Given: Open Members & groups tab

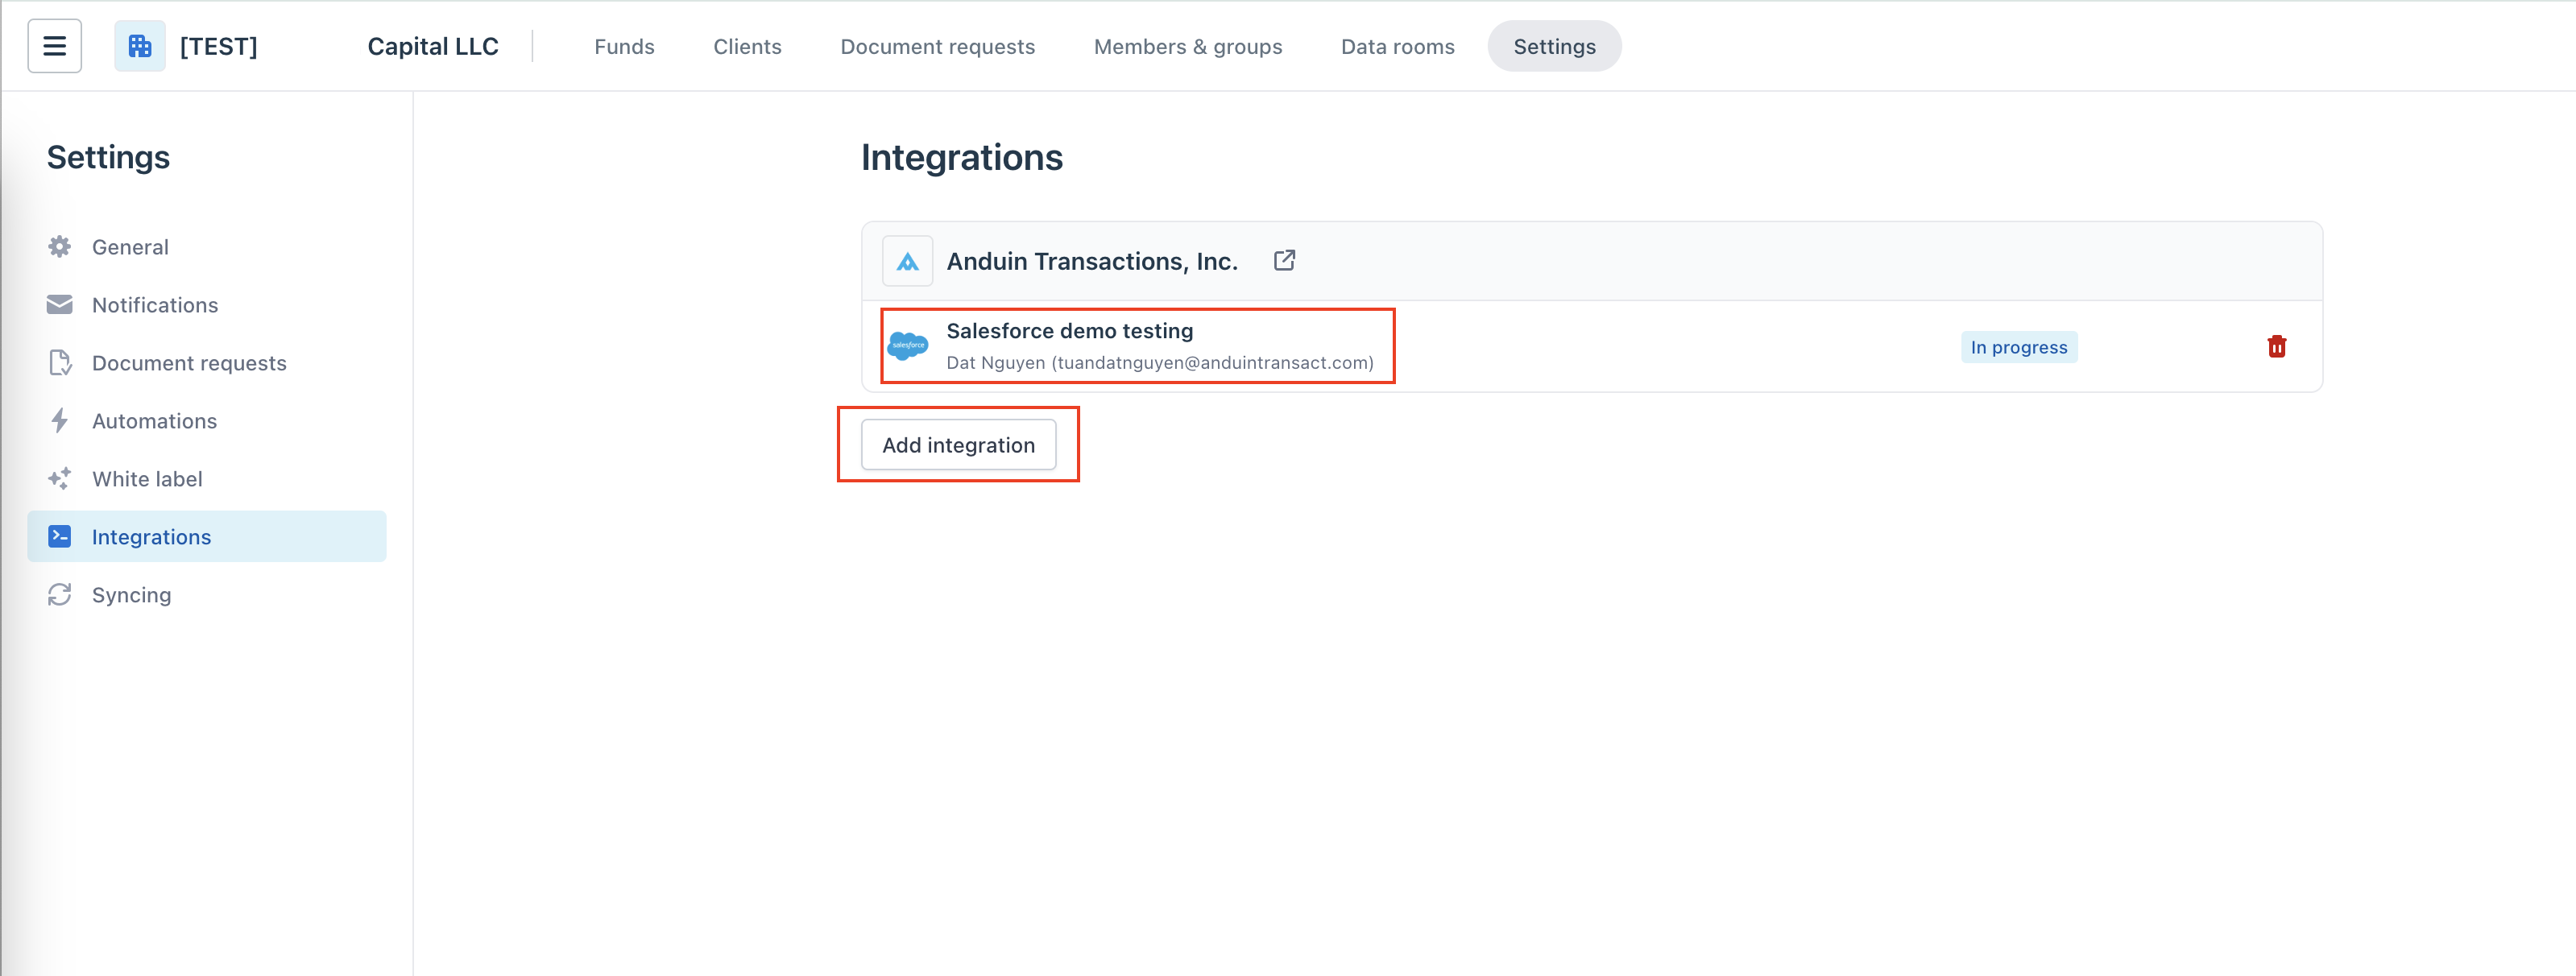Looking at the screenshot, I should click(x=1187, y=46).
